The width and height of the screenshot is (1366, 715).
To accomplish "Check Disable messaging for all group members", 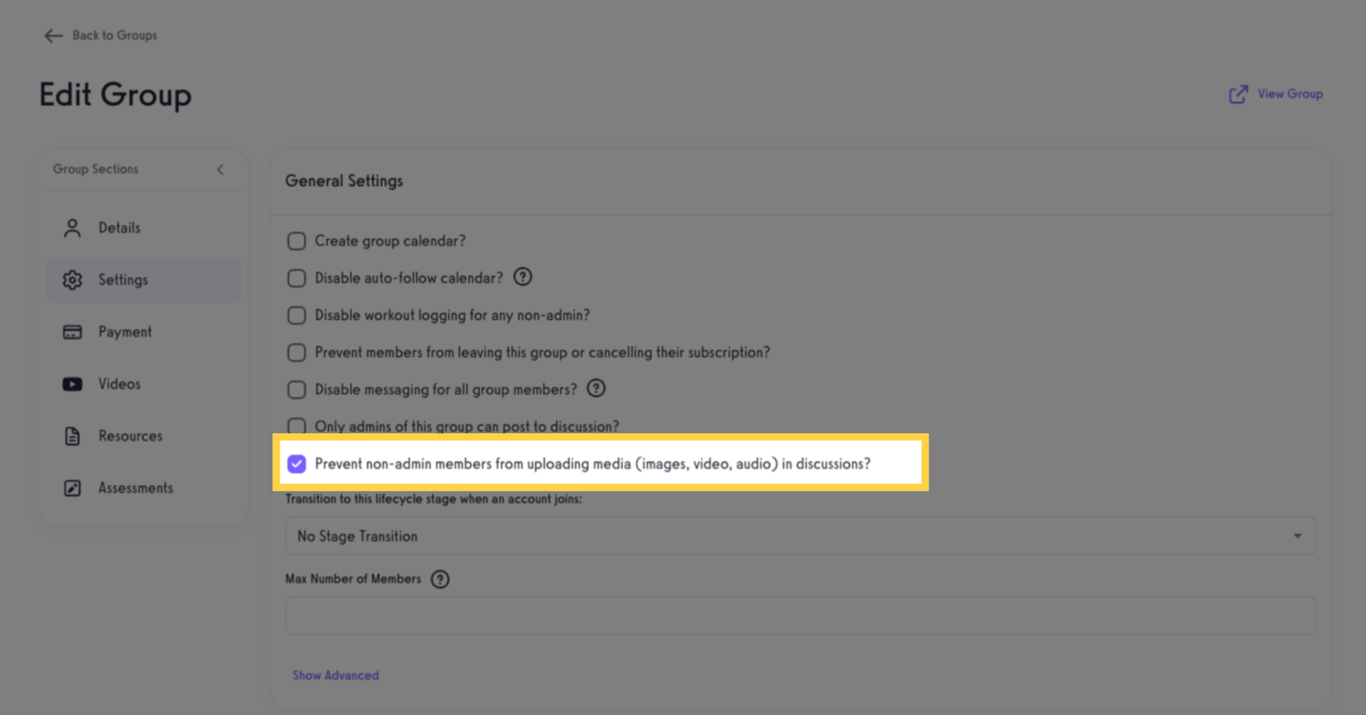I will [296, 389].
